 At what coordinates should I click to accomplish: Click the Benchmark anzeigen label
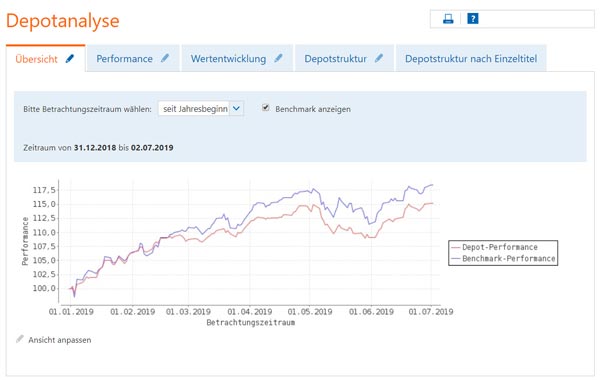coord(313,109)
